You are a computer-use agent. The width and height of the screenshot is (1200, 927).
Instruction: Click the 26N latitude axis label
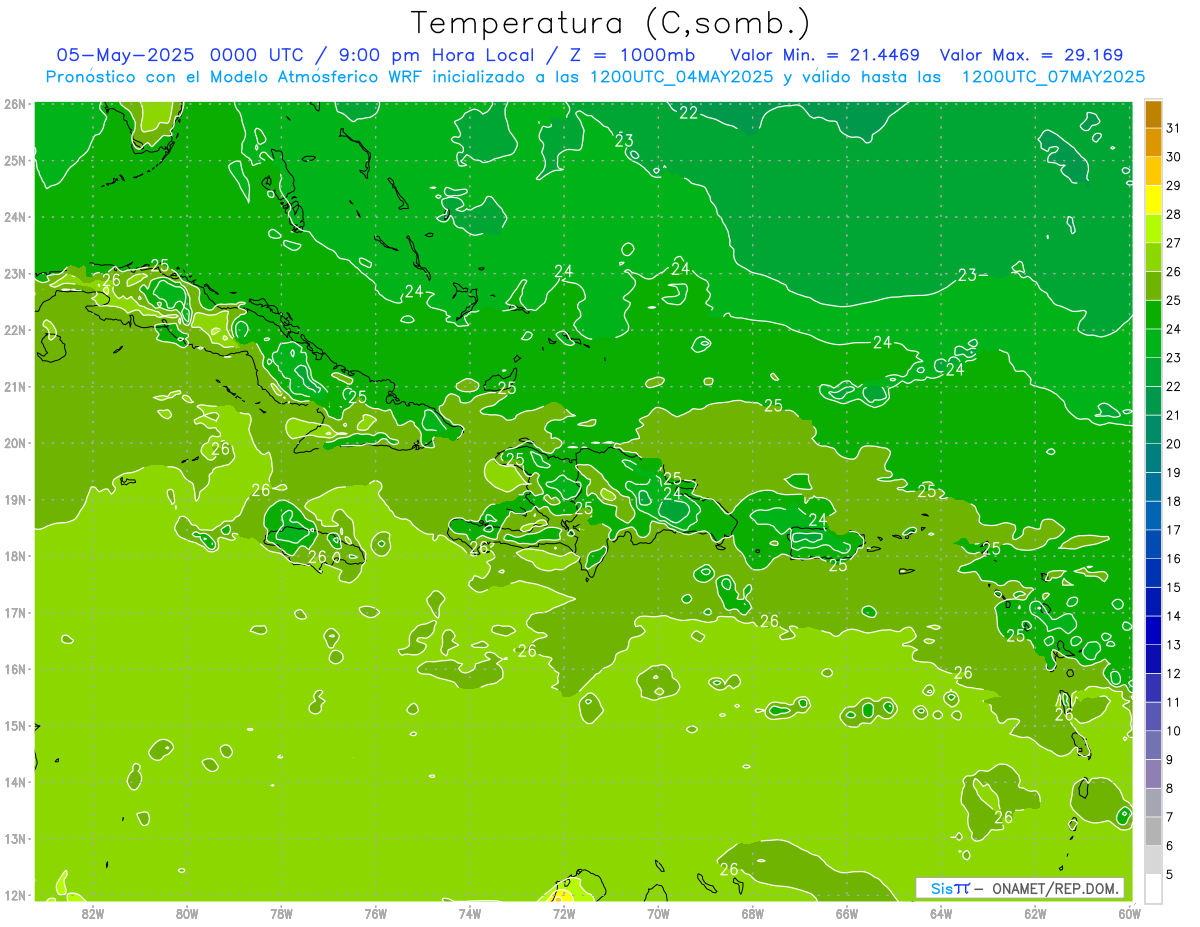16,104
